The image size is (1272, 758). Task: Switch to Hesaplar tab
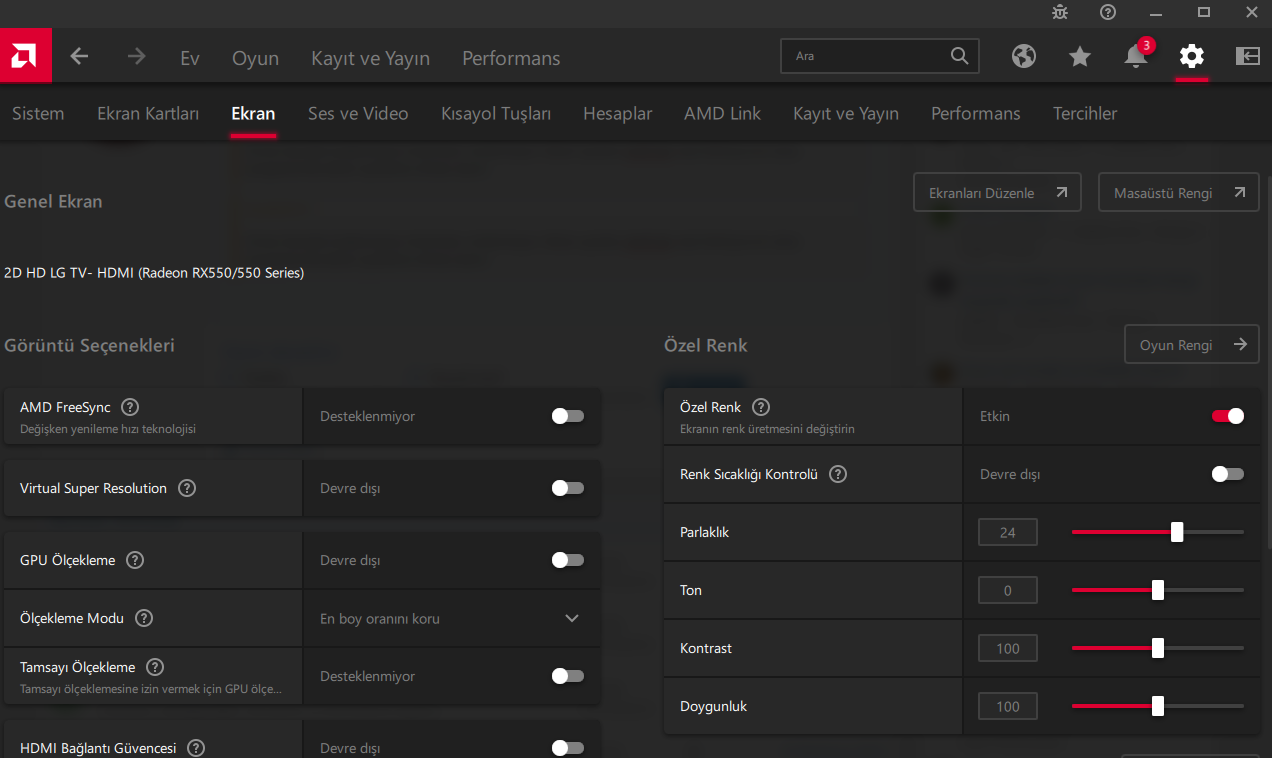click(x=618, y=113)
